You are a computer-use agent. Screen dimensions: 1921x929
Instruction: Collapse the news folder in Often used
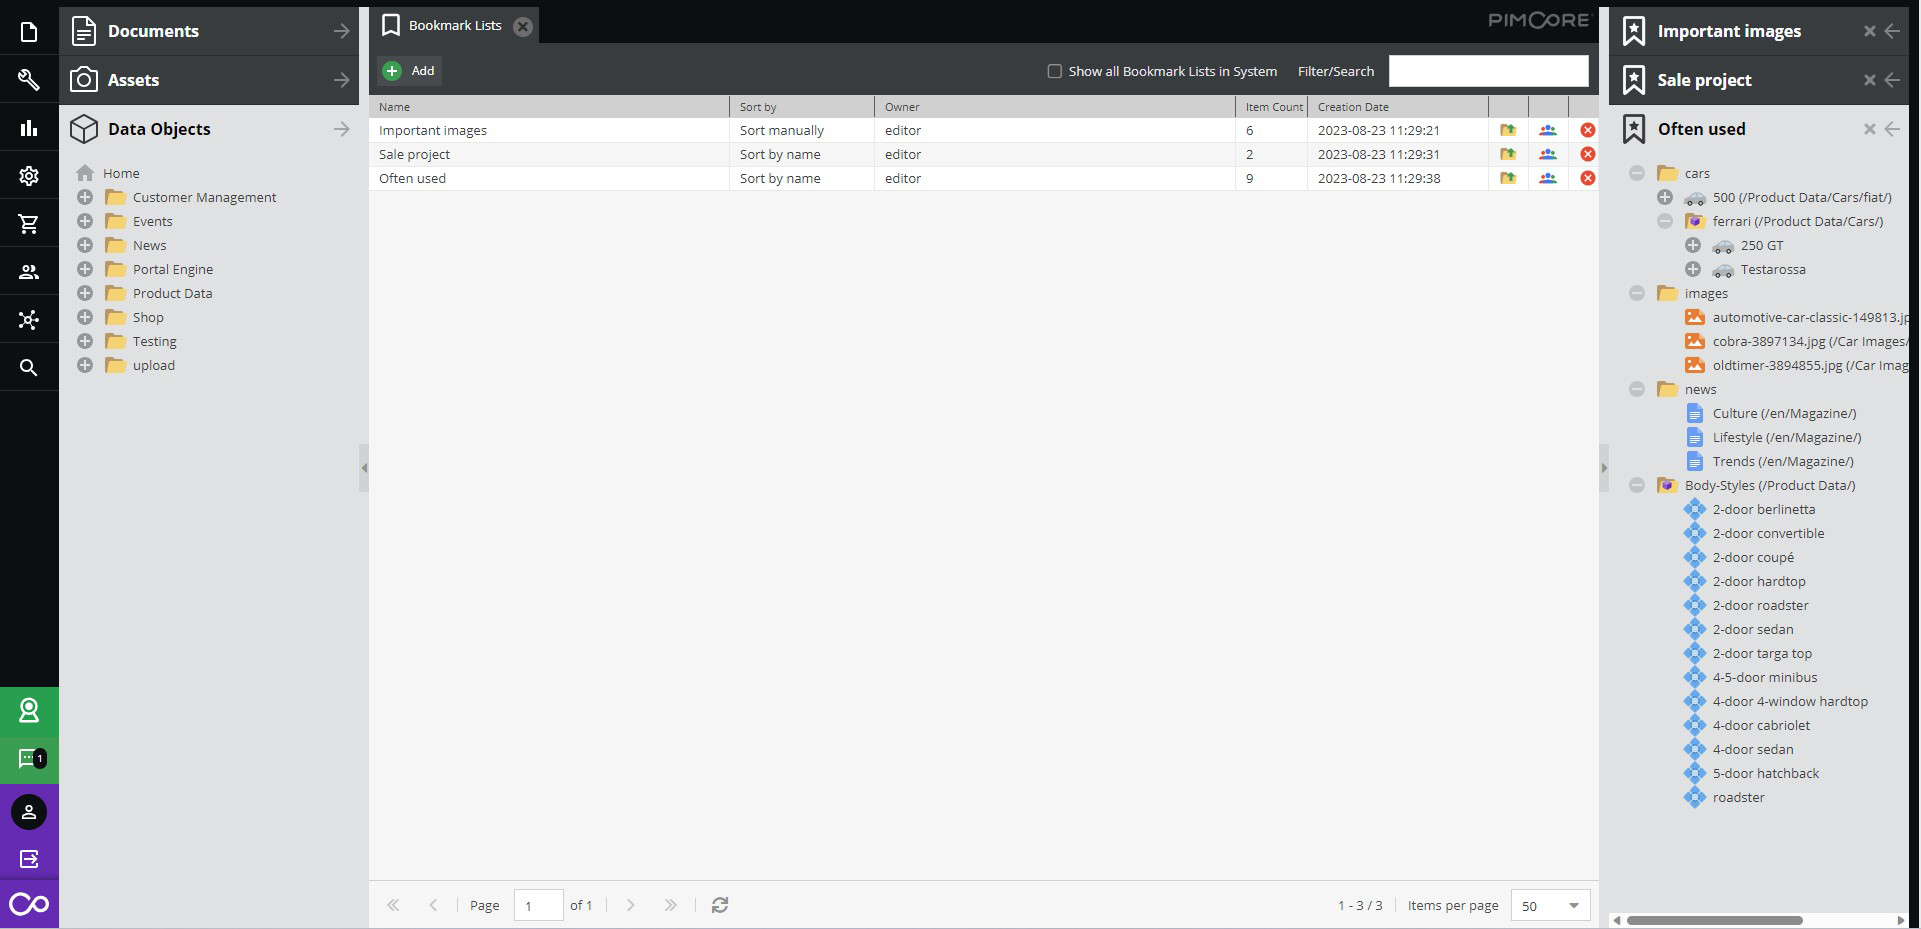pyautogui.click(x=1637, y=389)
